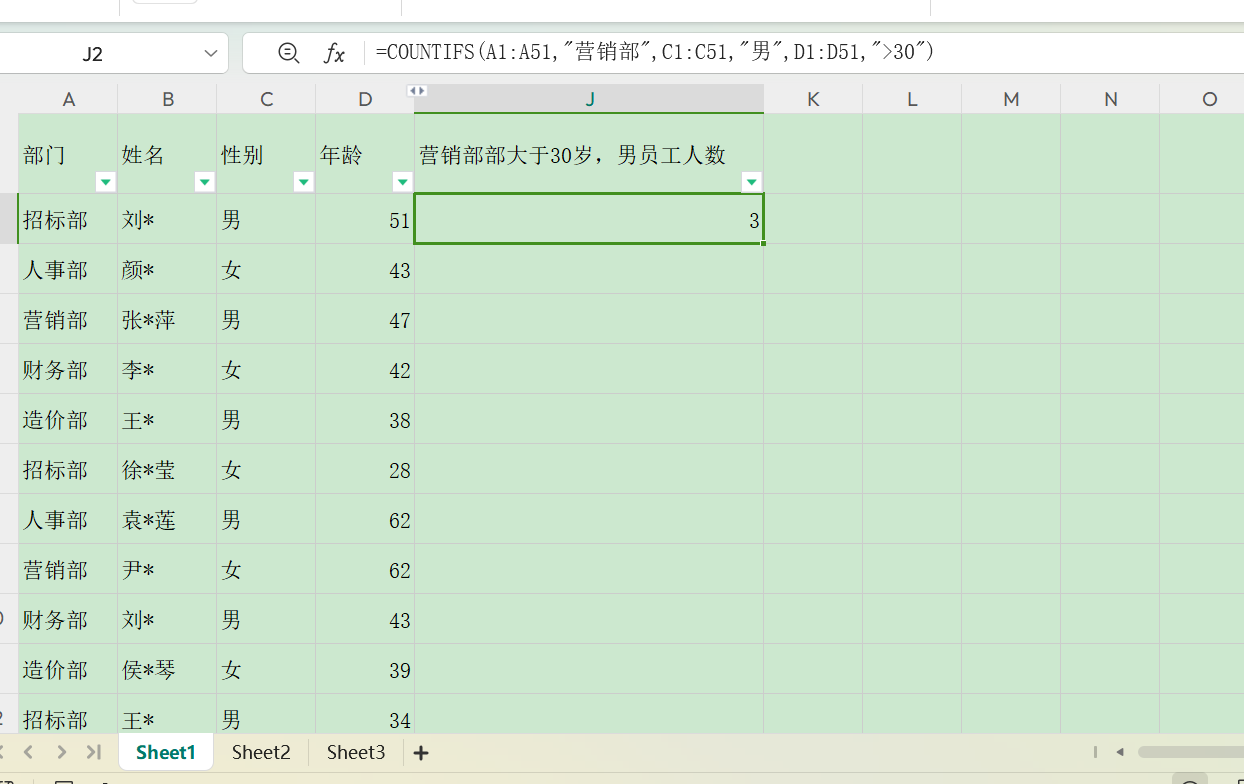Click 造价部 in the 侯*琴 row

click(x=68, y=670)
